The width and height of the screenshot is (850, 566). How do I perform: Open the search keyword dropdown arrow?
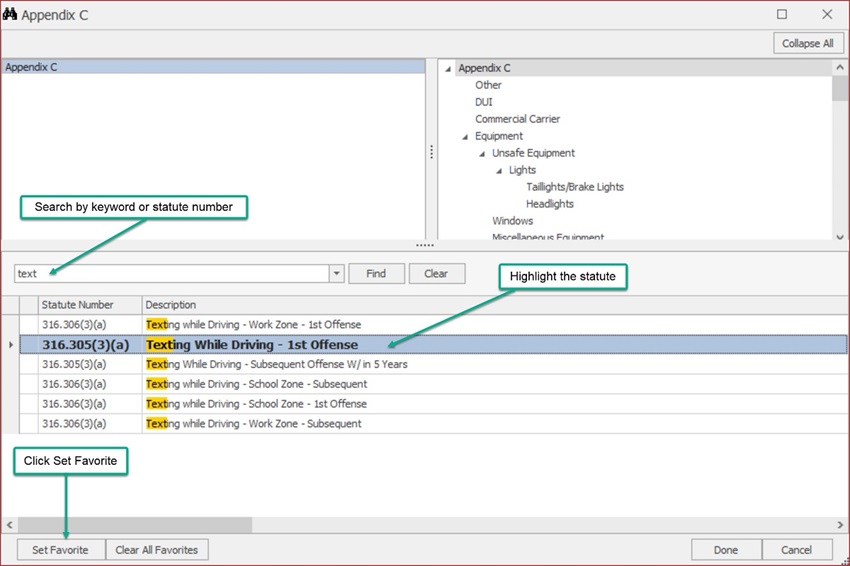[336, 274]
